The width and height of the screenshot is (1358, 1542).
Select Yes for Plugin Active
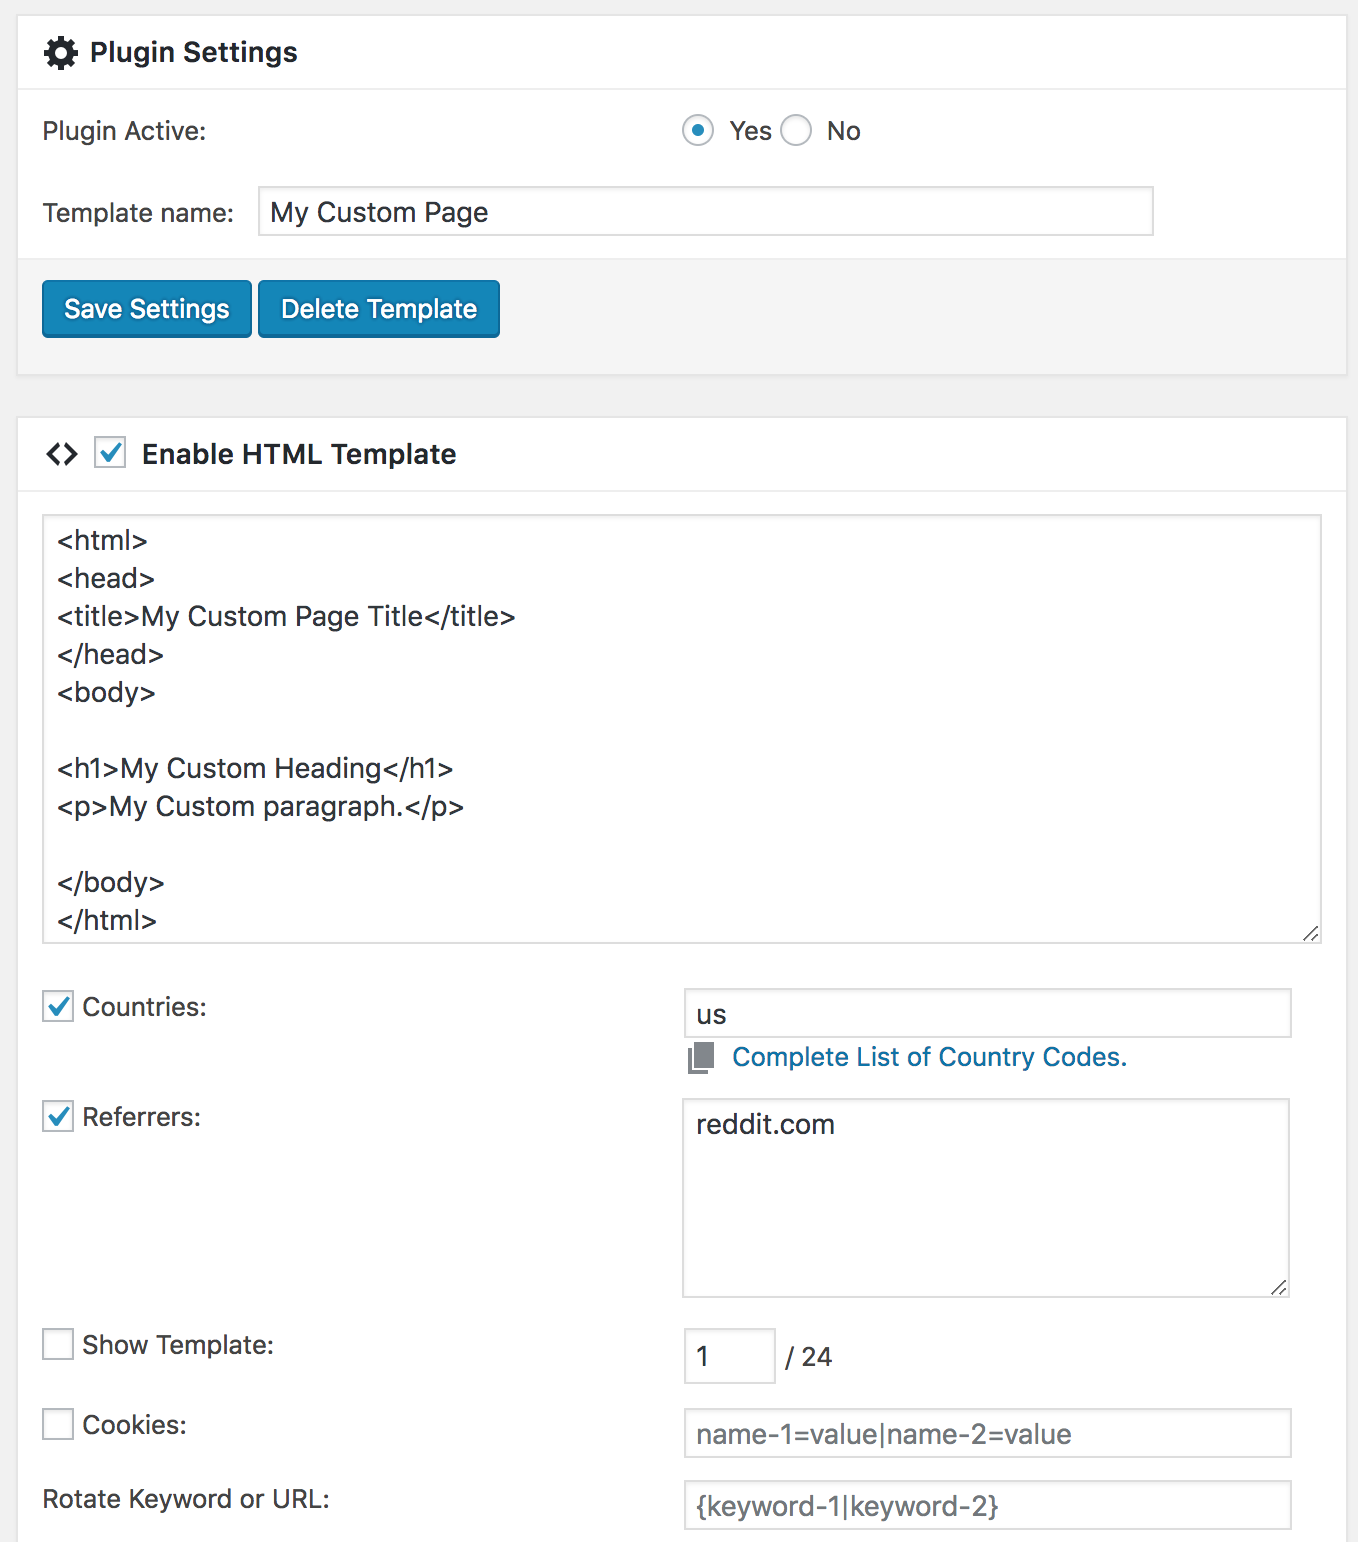pyautogui.click(x=698, y=131)
